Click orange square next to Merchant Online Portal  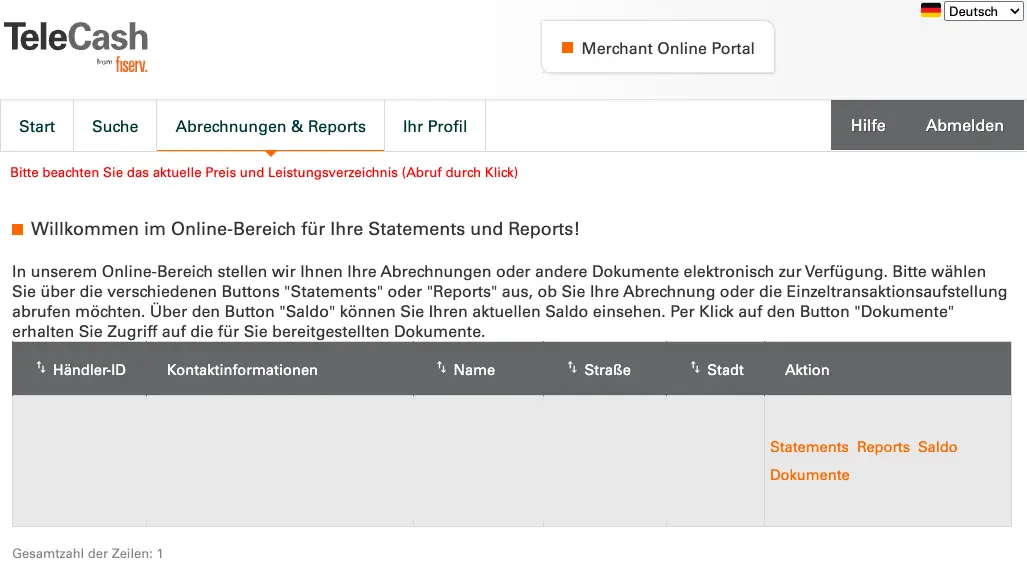coord(567,48)
